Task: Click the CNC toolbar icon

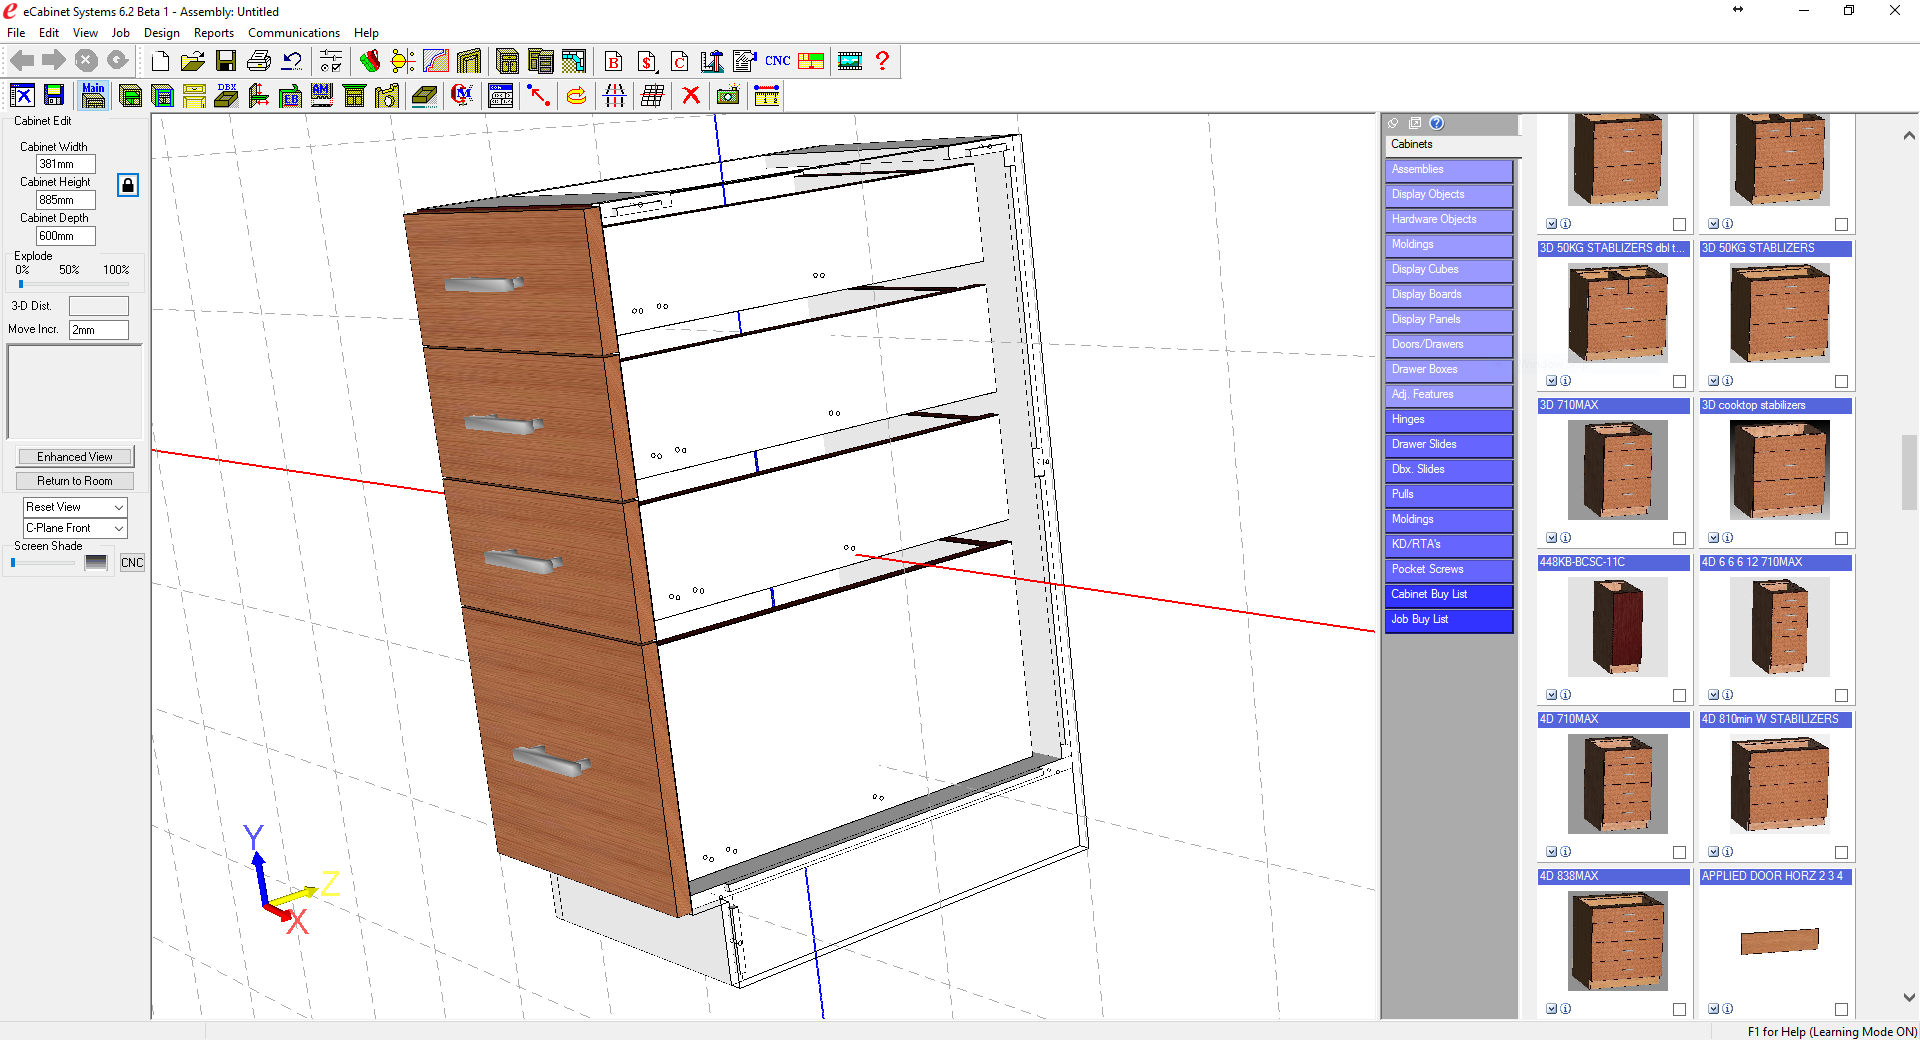Action: click(x=777, y=61)
